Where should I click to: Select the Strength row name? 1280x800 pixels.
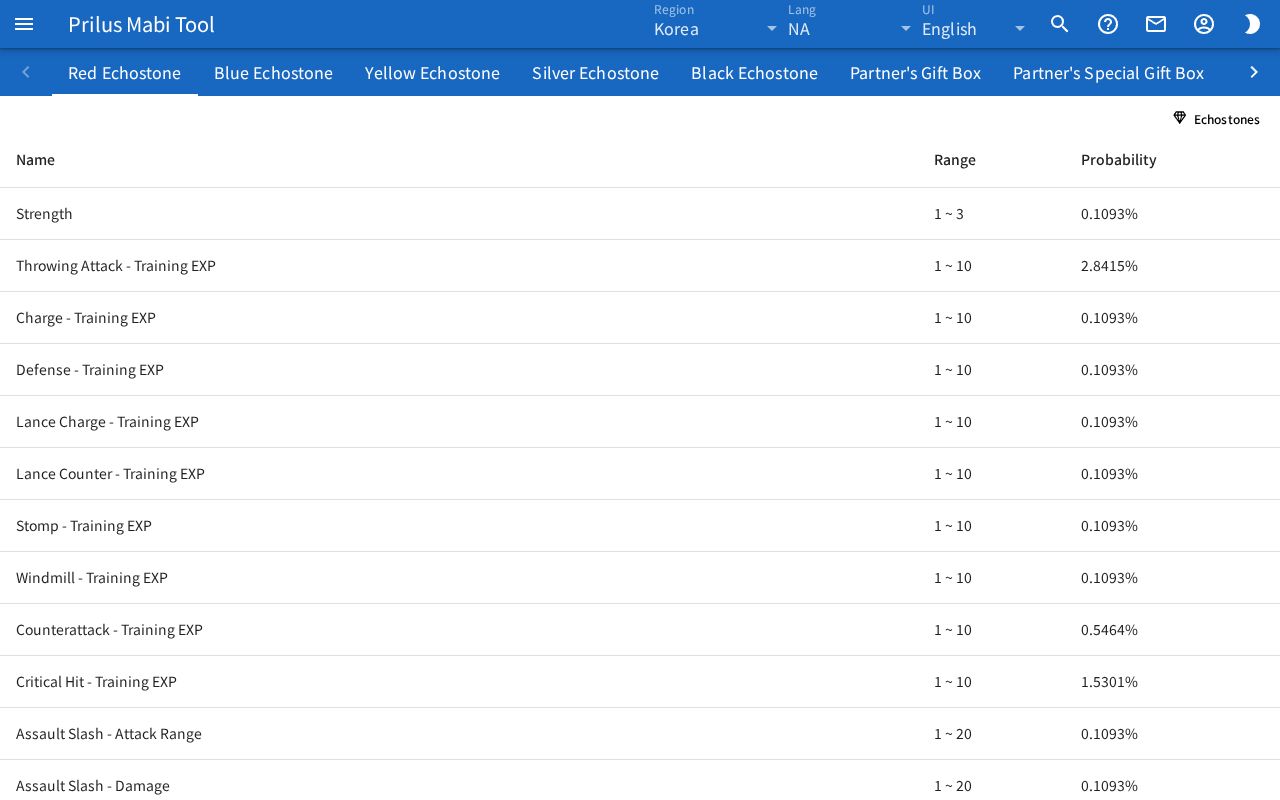coord(44,214)
